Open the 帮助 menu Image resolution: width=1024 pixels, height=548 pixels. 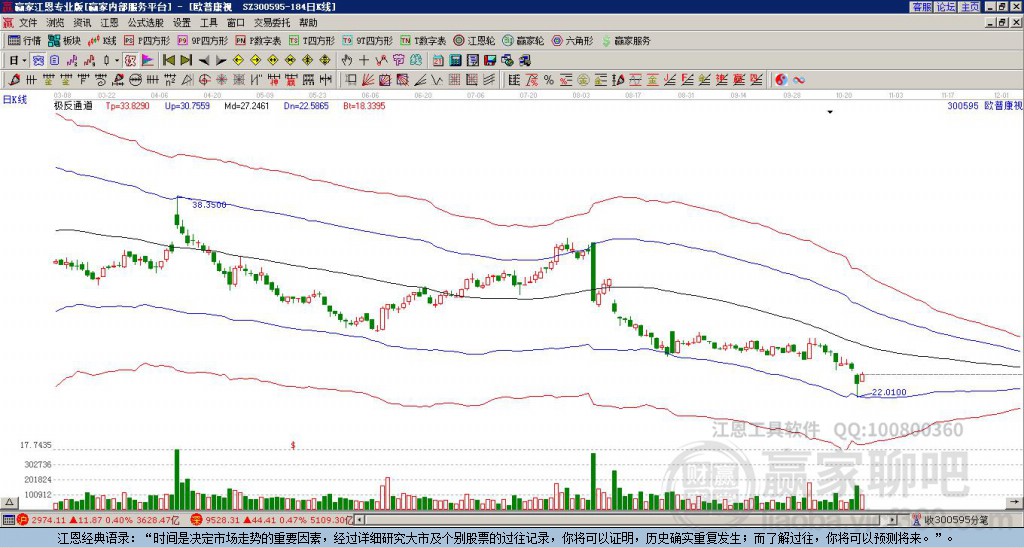click(308, 23)
